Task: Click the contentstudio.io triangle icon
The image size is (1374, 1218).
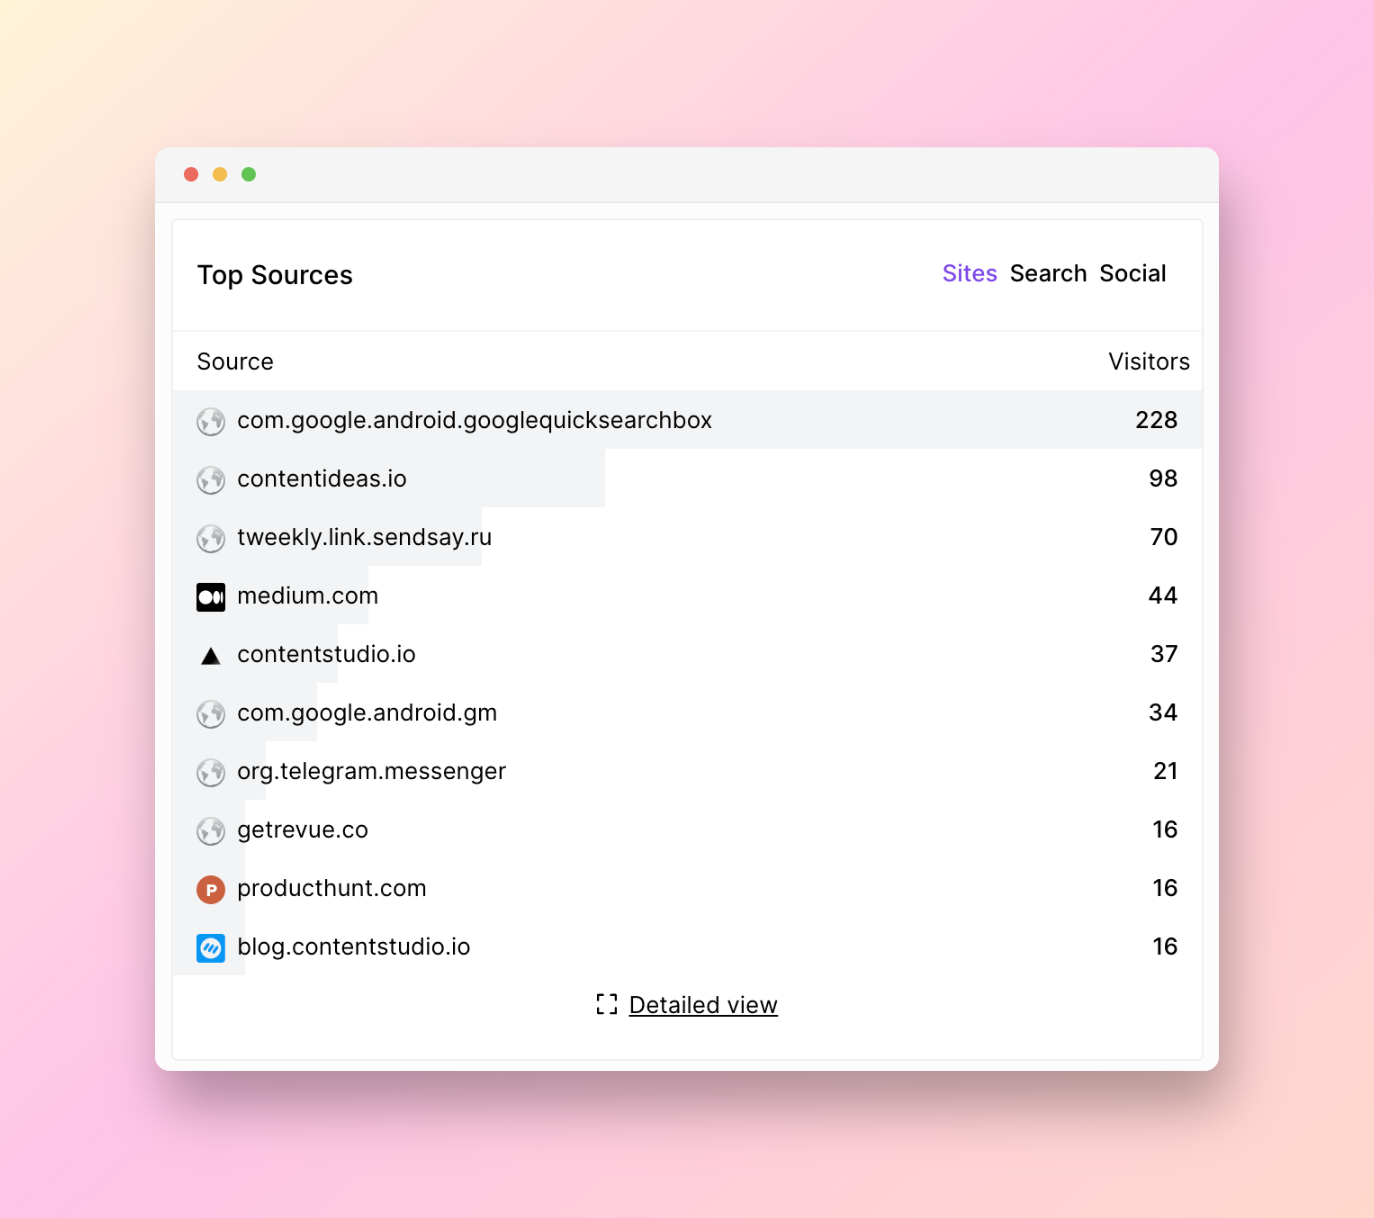Action: tap(211, 656)
